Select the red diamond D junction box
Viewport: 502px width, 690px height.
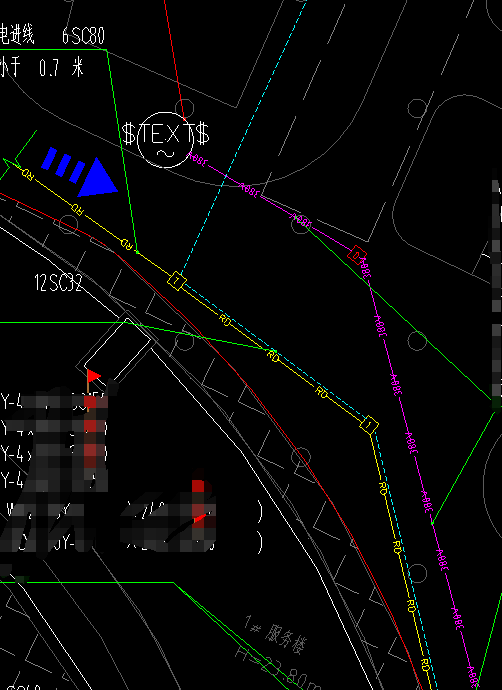point(357,255)
